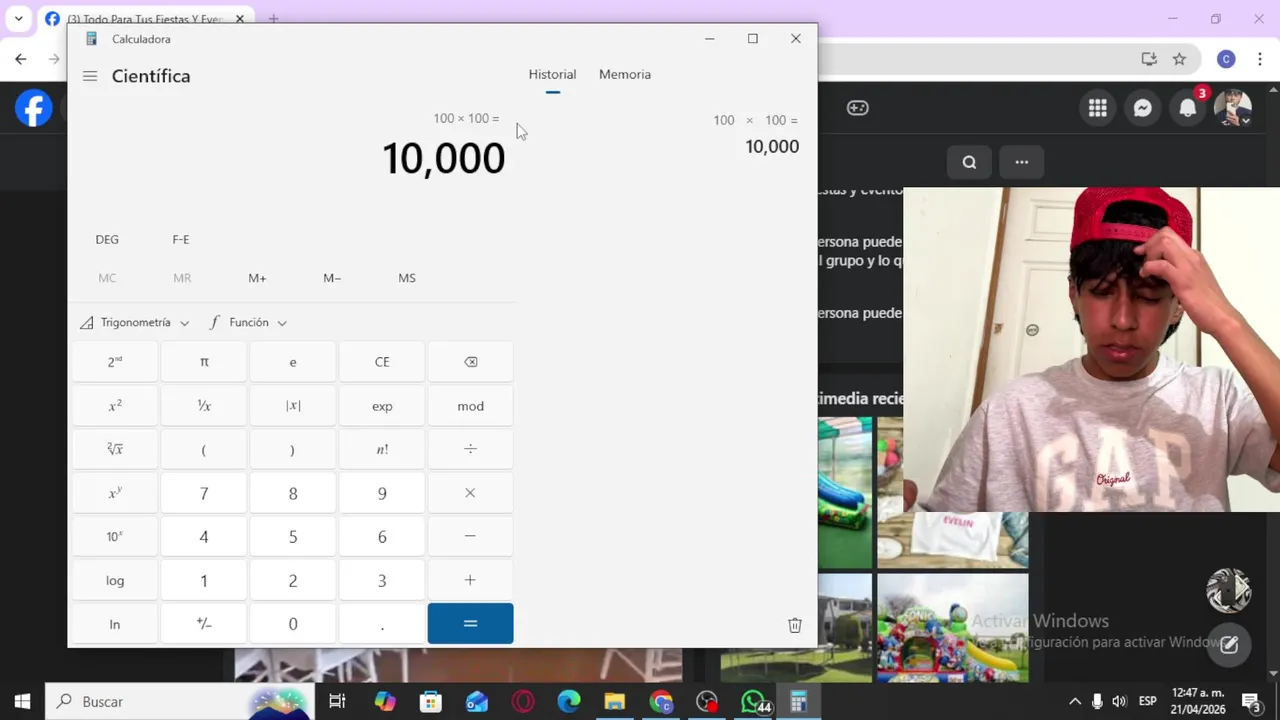Click the pi constant key
The height and width of the screenshot is (720, 1280).
click(204, 362)
